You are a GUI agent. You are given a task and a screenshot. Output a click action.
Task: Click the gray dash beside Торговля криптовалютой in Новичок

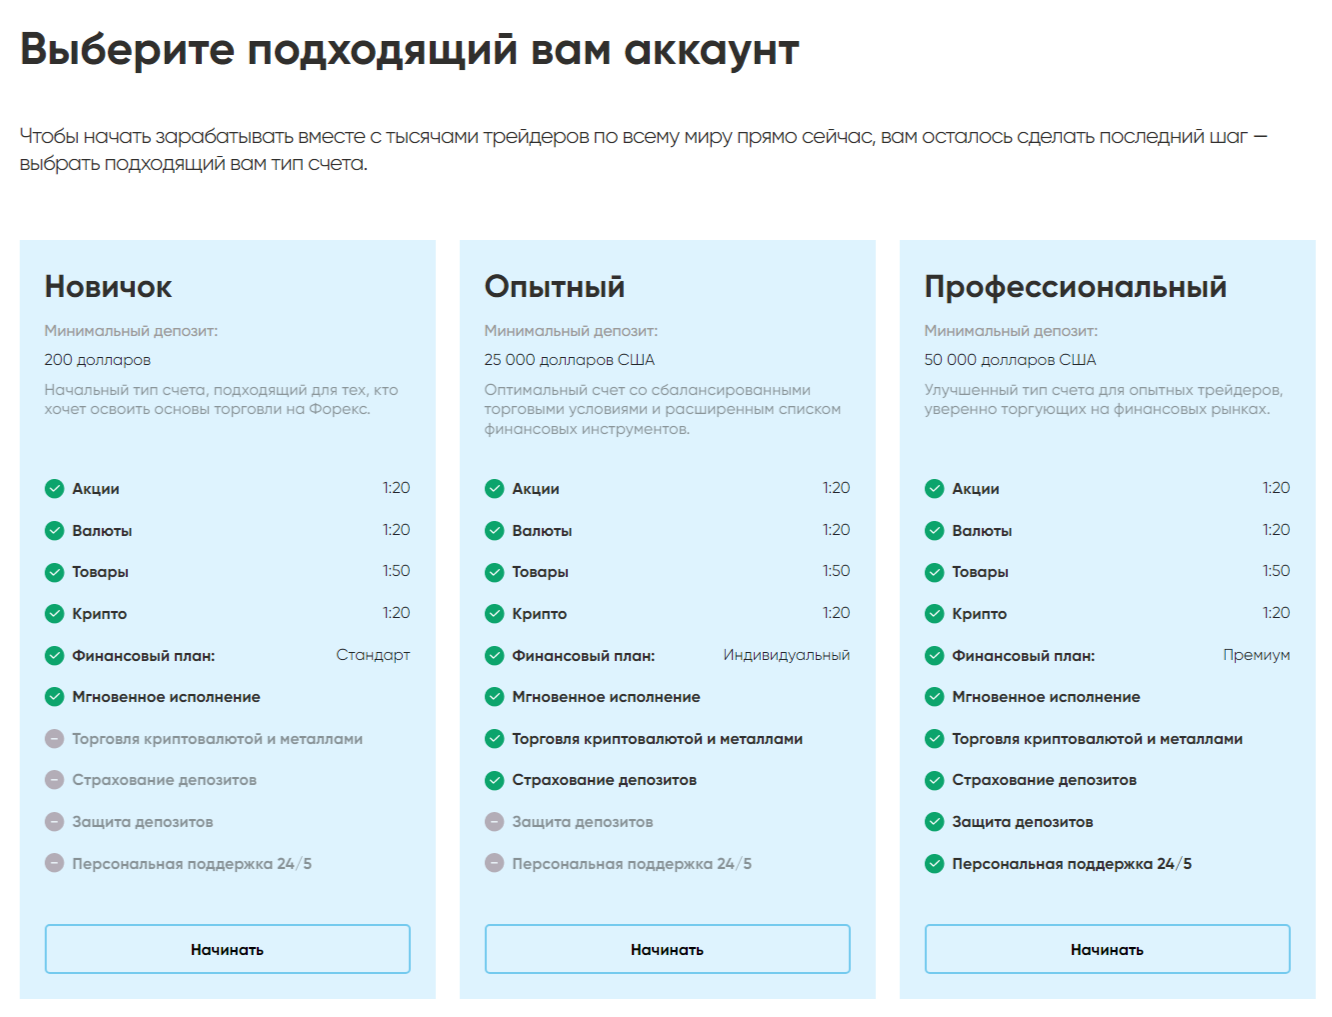pos(53,738)
